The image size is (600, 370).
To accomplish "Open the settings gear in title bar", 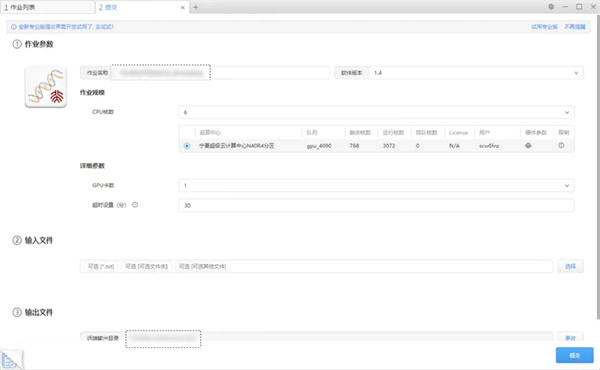I will tap(551, 7).
